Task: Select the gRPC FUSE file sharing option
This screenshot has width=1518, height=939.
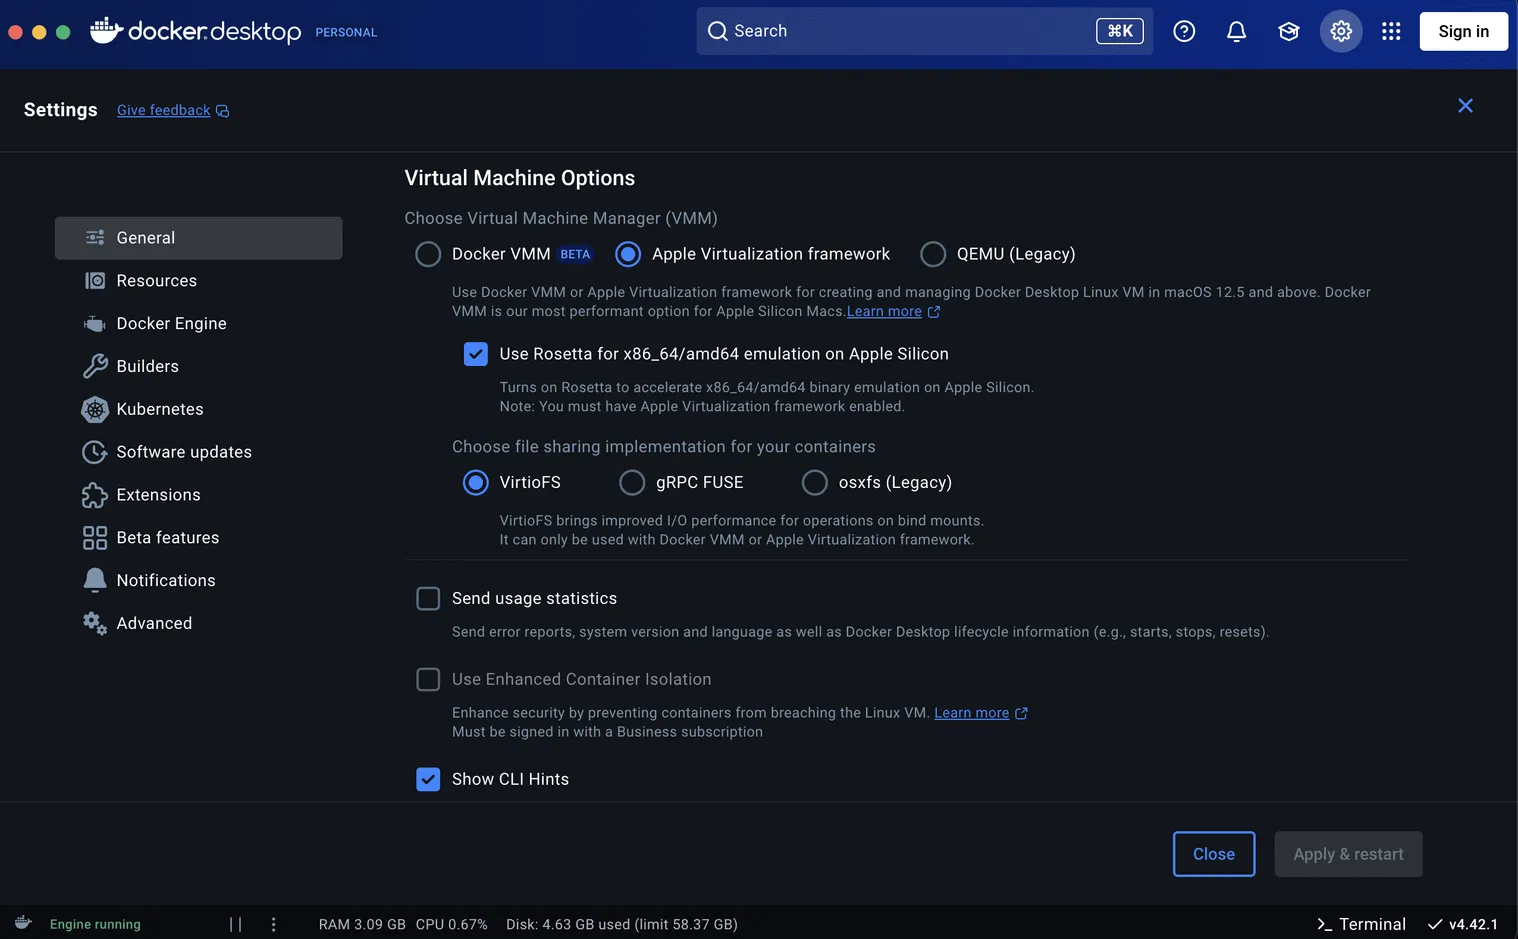Action: pos(632,483)
